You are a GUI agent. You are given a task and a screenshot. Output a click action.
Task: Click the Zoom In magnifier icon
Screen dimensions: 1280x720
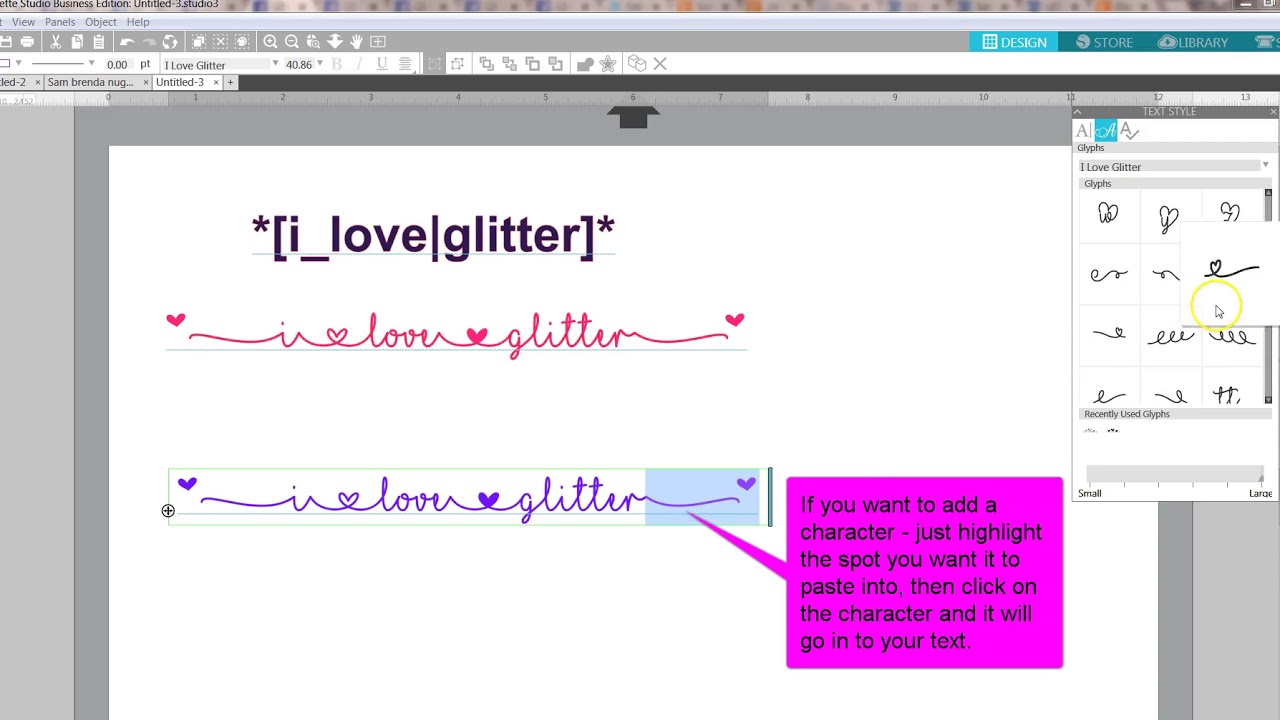point(270,42)
